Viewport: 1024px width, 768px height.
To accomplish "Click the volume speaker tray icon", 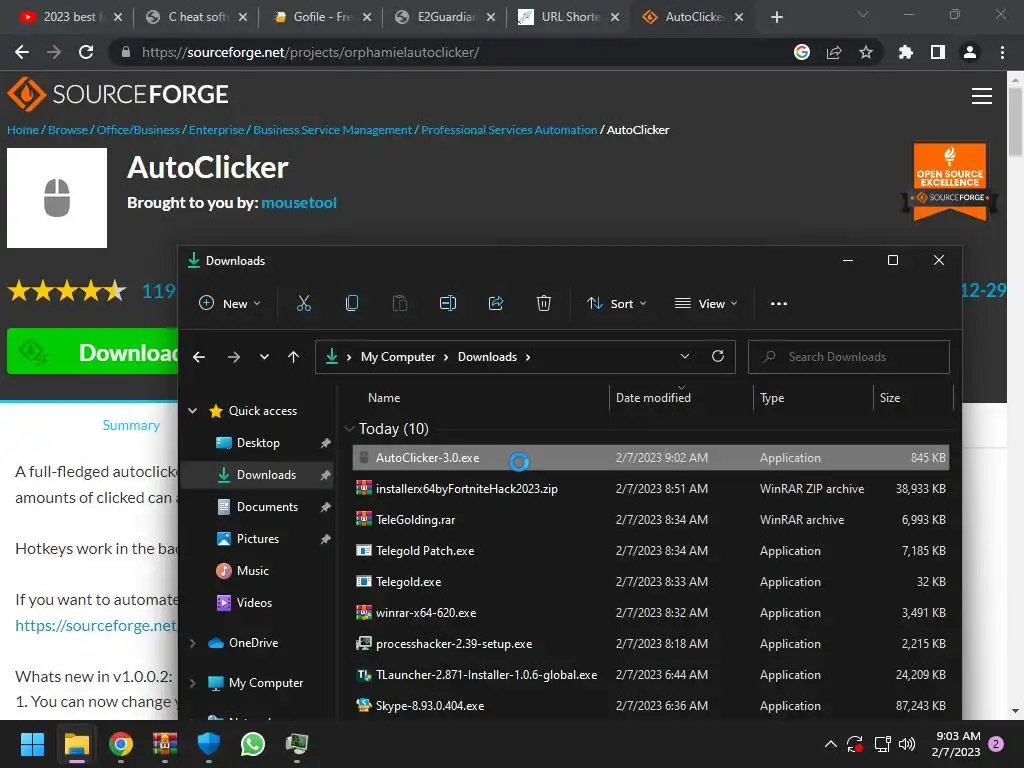I will tap(906, 744).
